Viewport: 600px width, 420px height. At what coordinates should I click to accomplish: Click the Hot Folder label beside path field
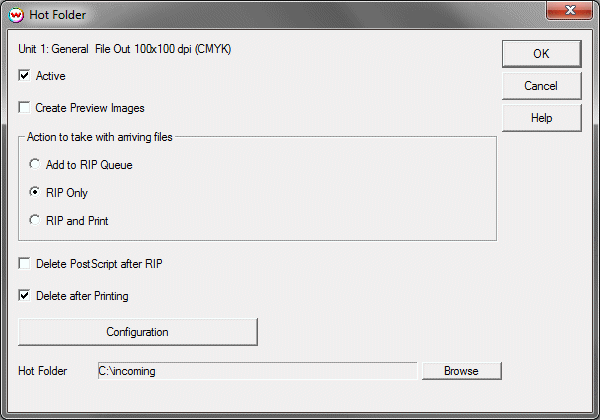pos(42,371)
